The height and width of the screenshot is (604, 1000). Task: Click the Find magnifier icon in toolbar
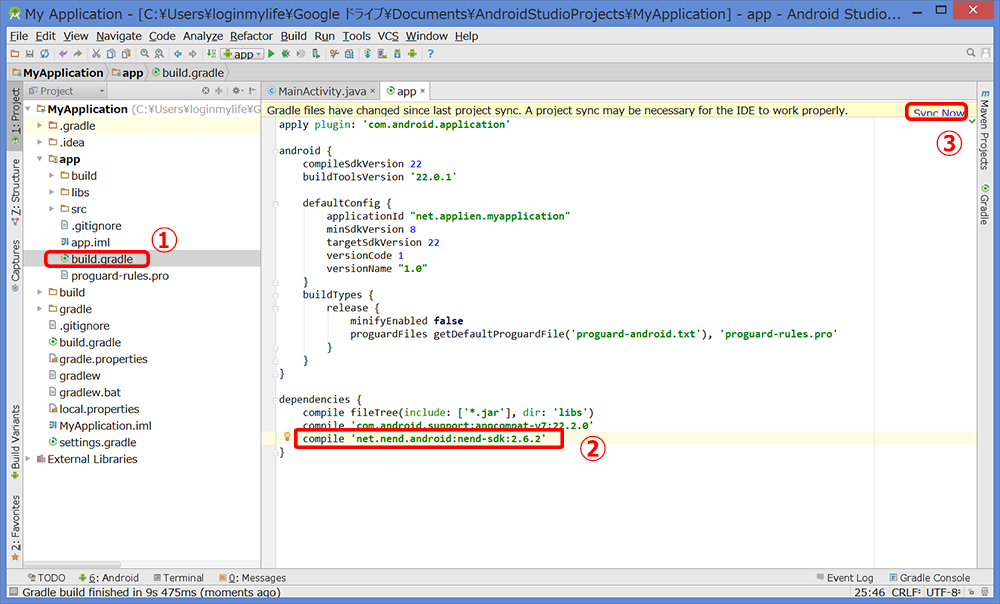point(145,54)
